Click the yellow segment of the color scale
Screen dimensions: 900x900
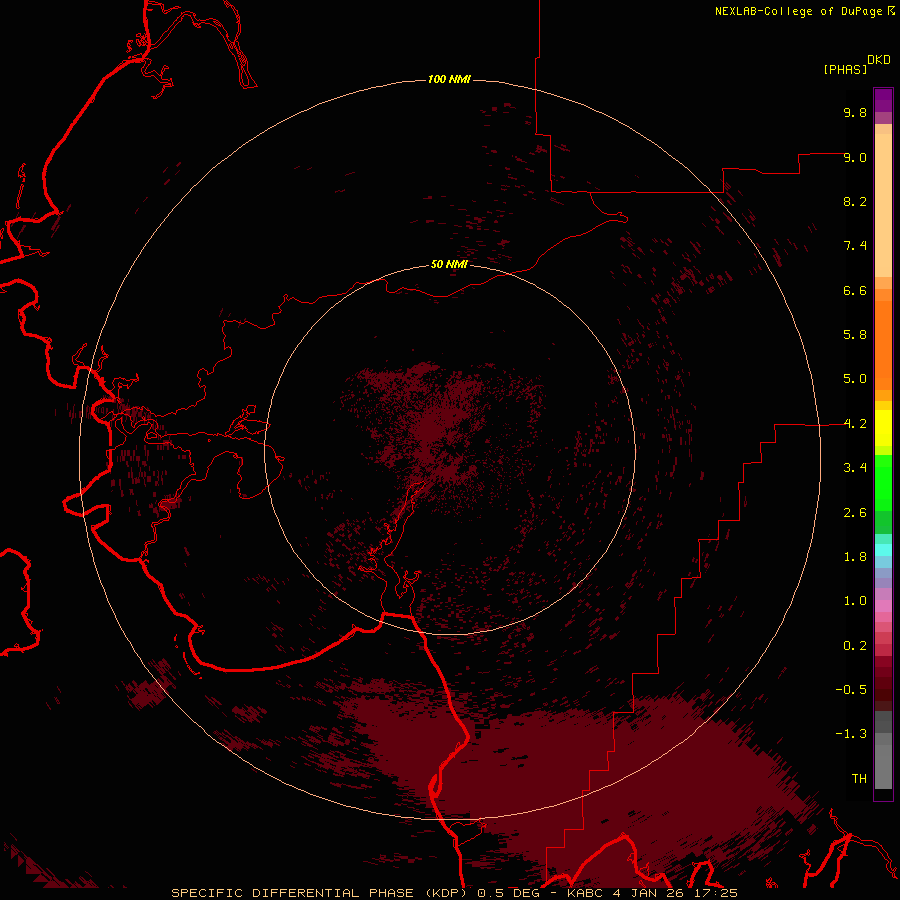[x=883, y=428]
